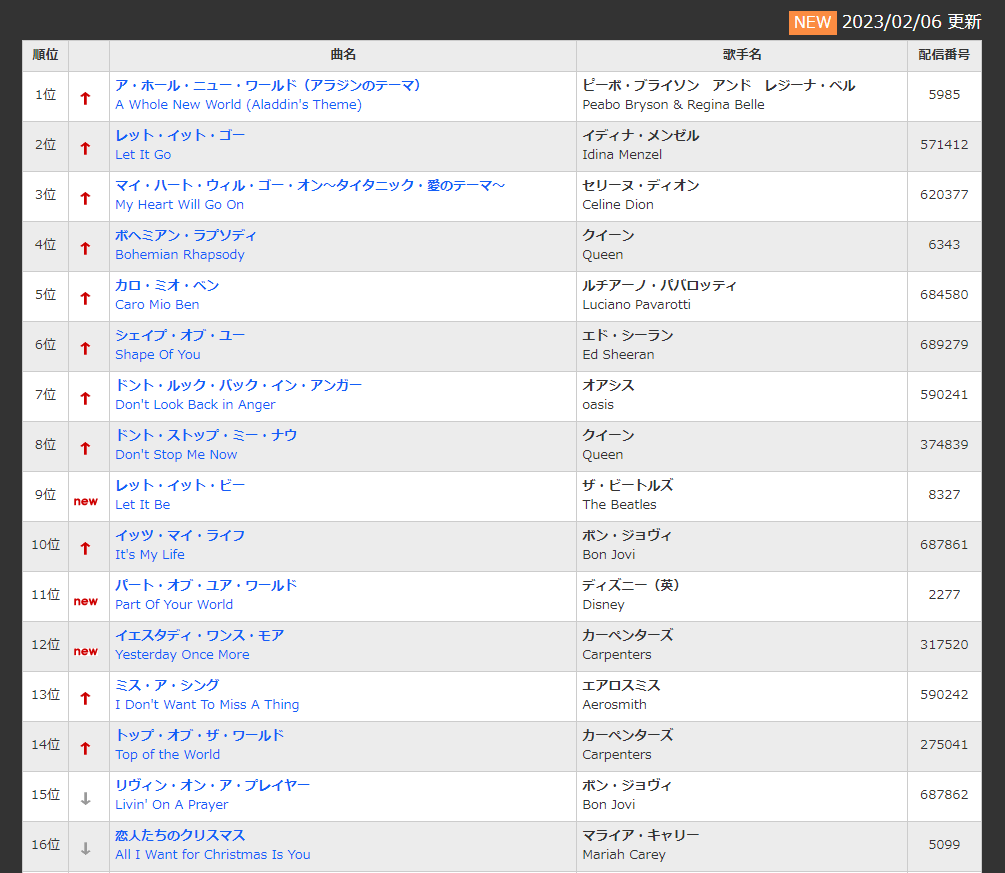The width and height of the screenshot is (1005, 873).
Task: Click artist name Idina Menzel
Action: [622, 154]
